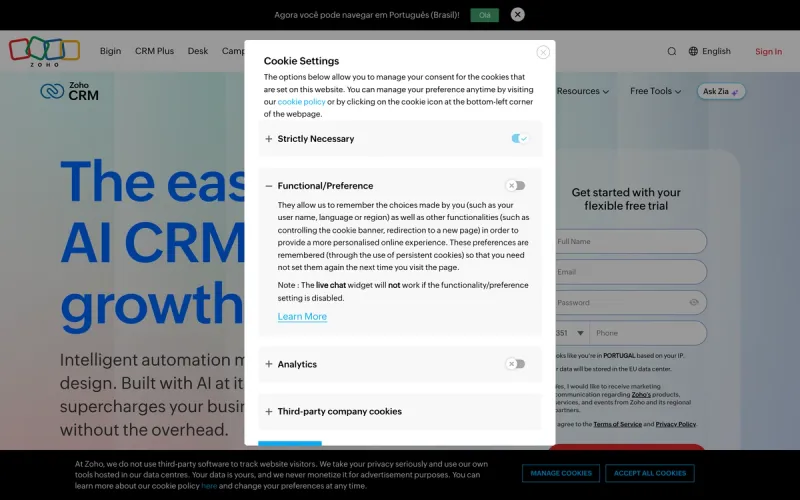
Task: Open CRM Plus menu item
Action: pyautogui.click(x=154, y=51)
